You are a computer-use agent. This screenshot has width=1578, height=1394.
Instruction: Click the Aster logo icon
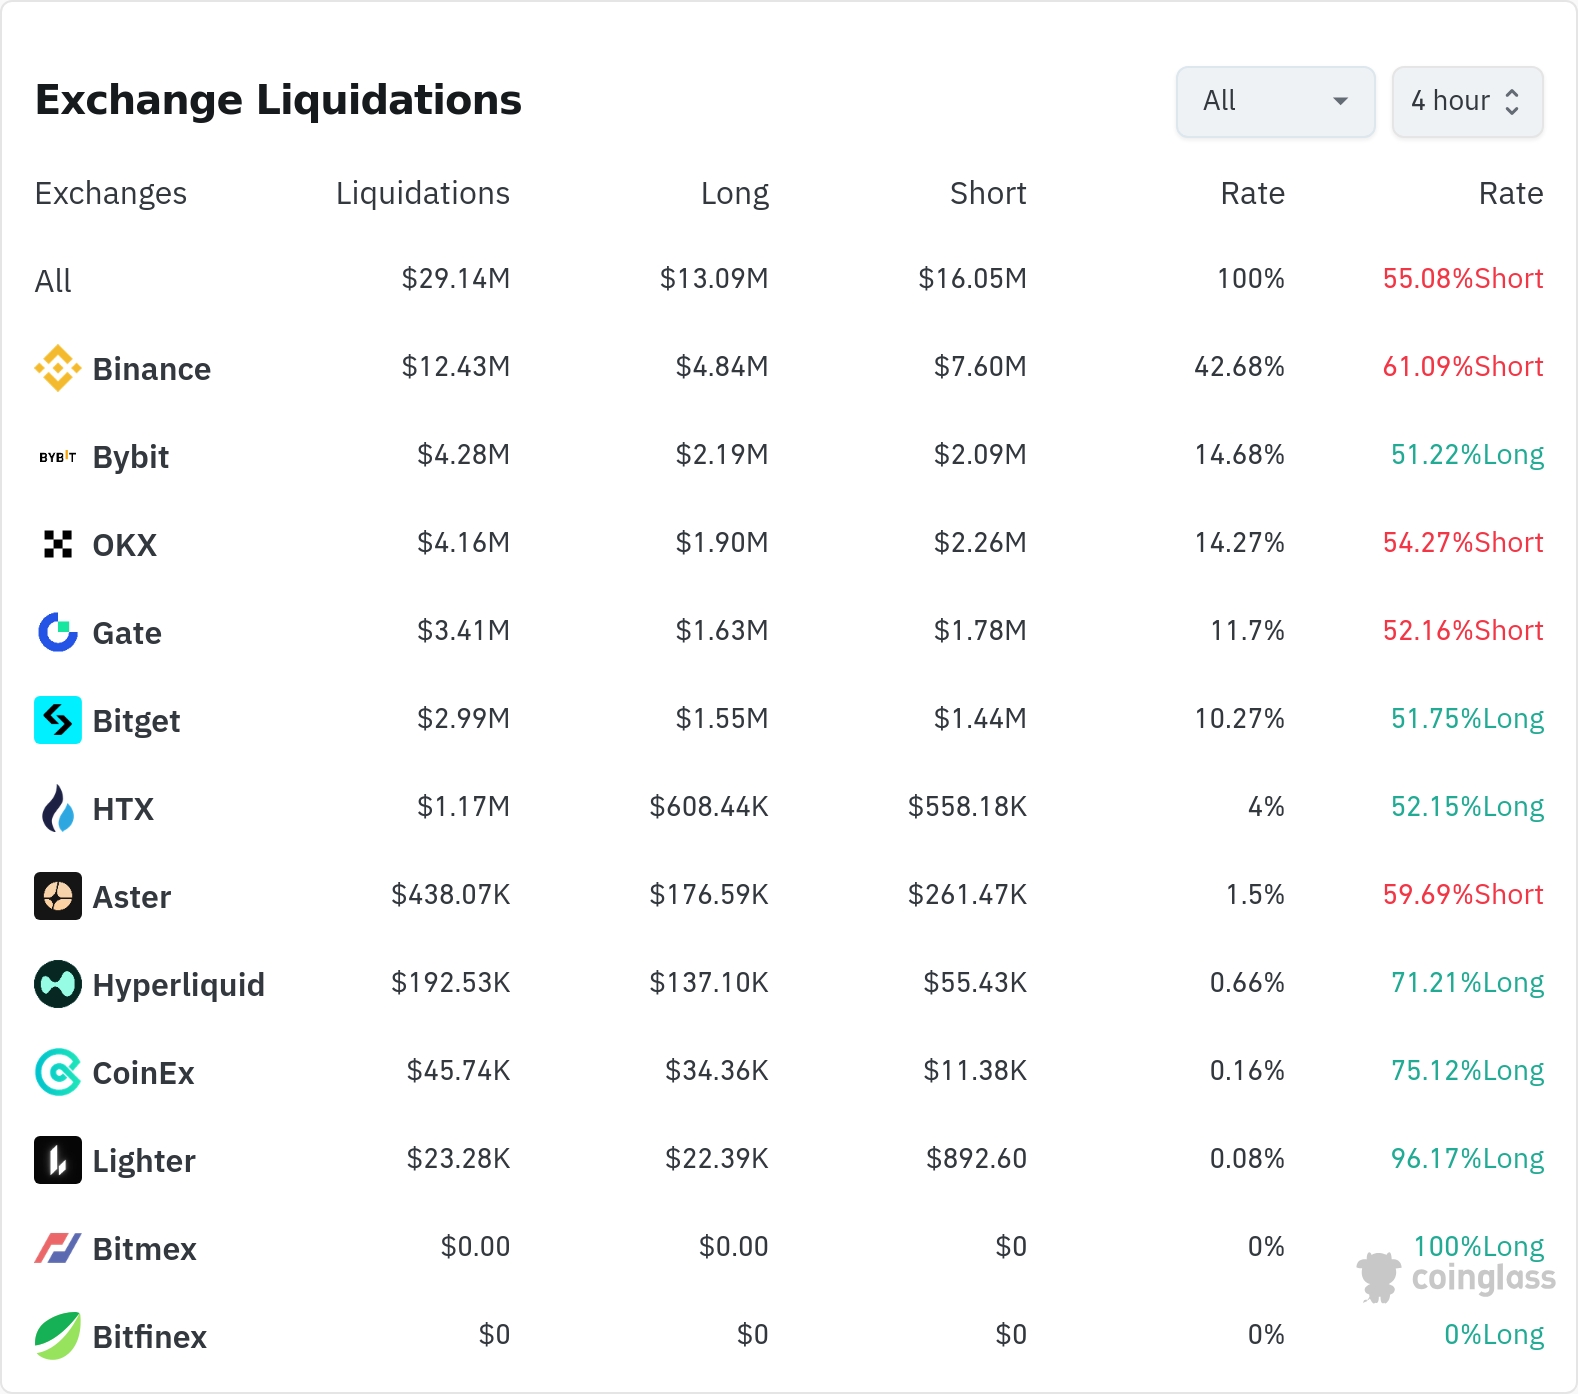pyautogui.click(x=58, y=896)
